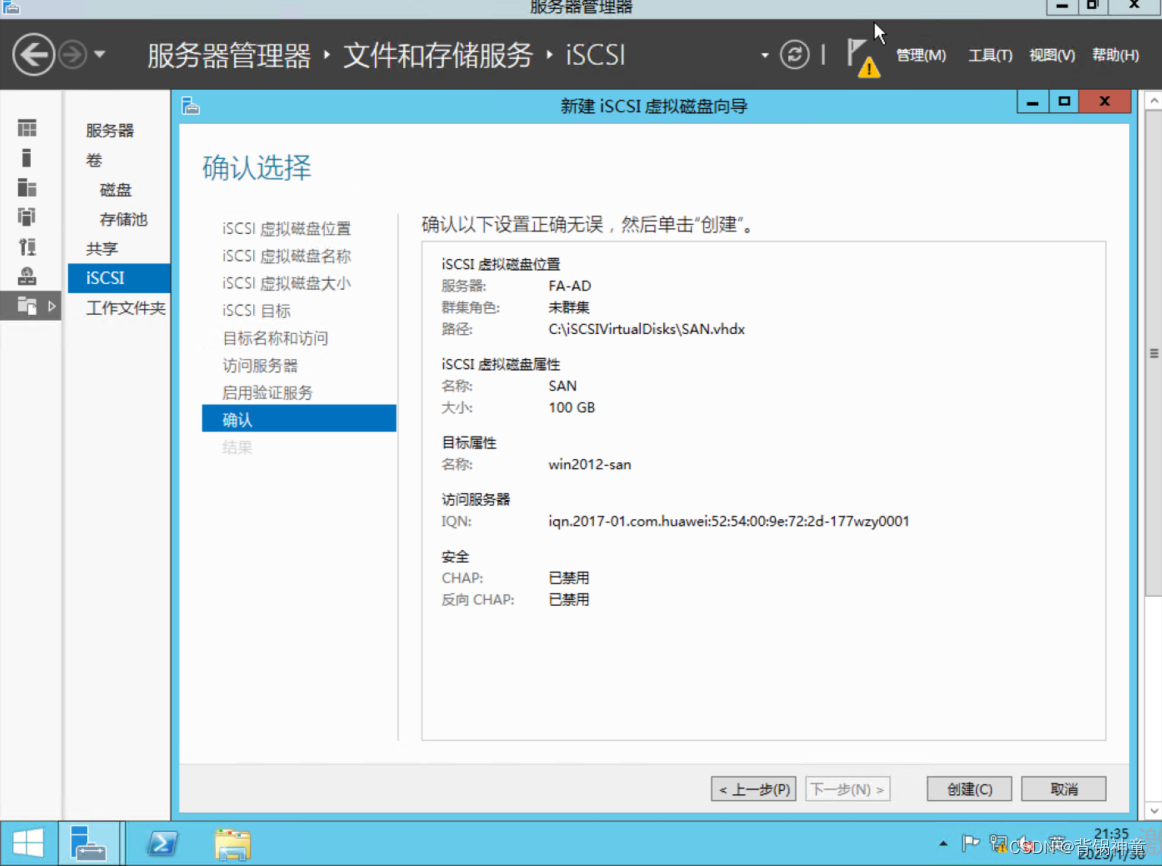Expand hidden icons in the system tray
Image resolution: width=1162 pixels, height=866 pixels.
point(943,843)
